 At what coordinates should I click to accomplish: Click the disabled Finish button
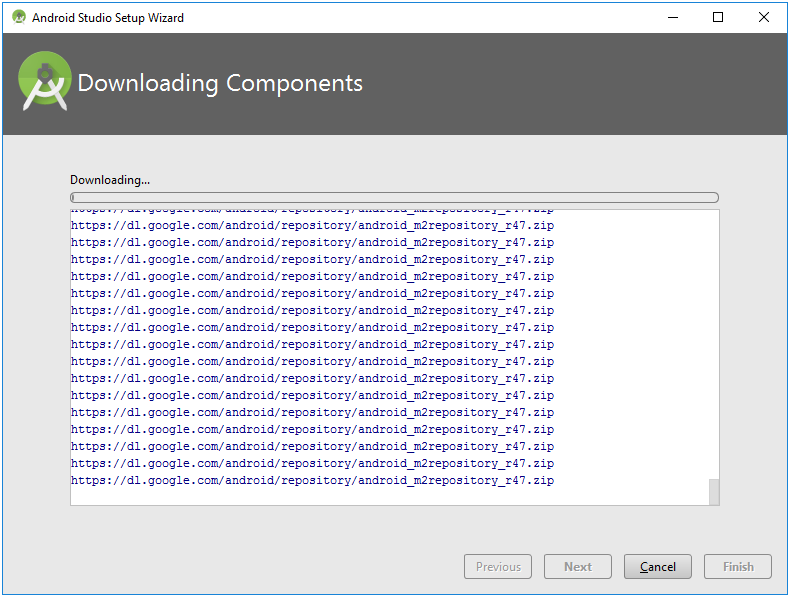point(738,567)
